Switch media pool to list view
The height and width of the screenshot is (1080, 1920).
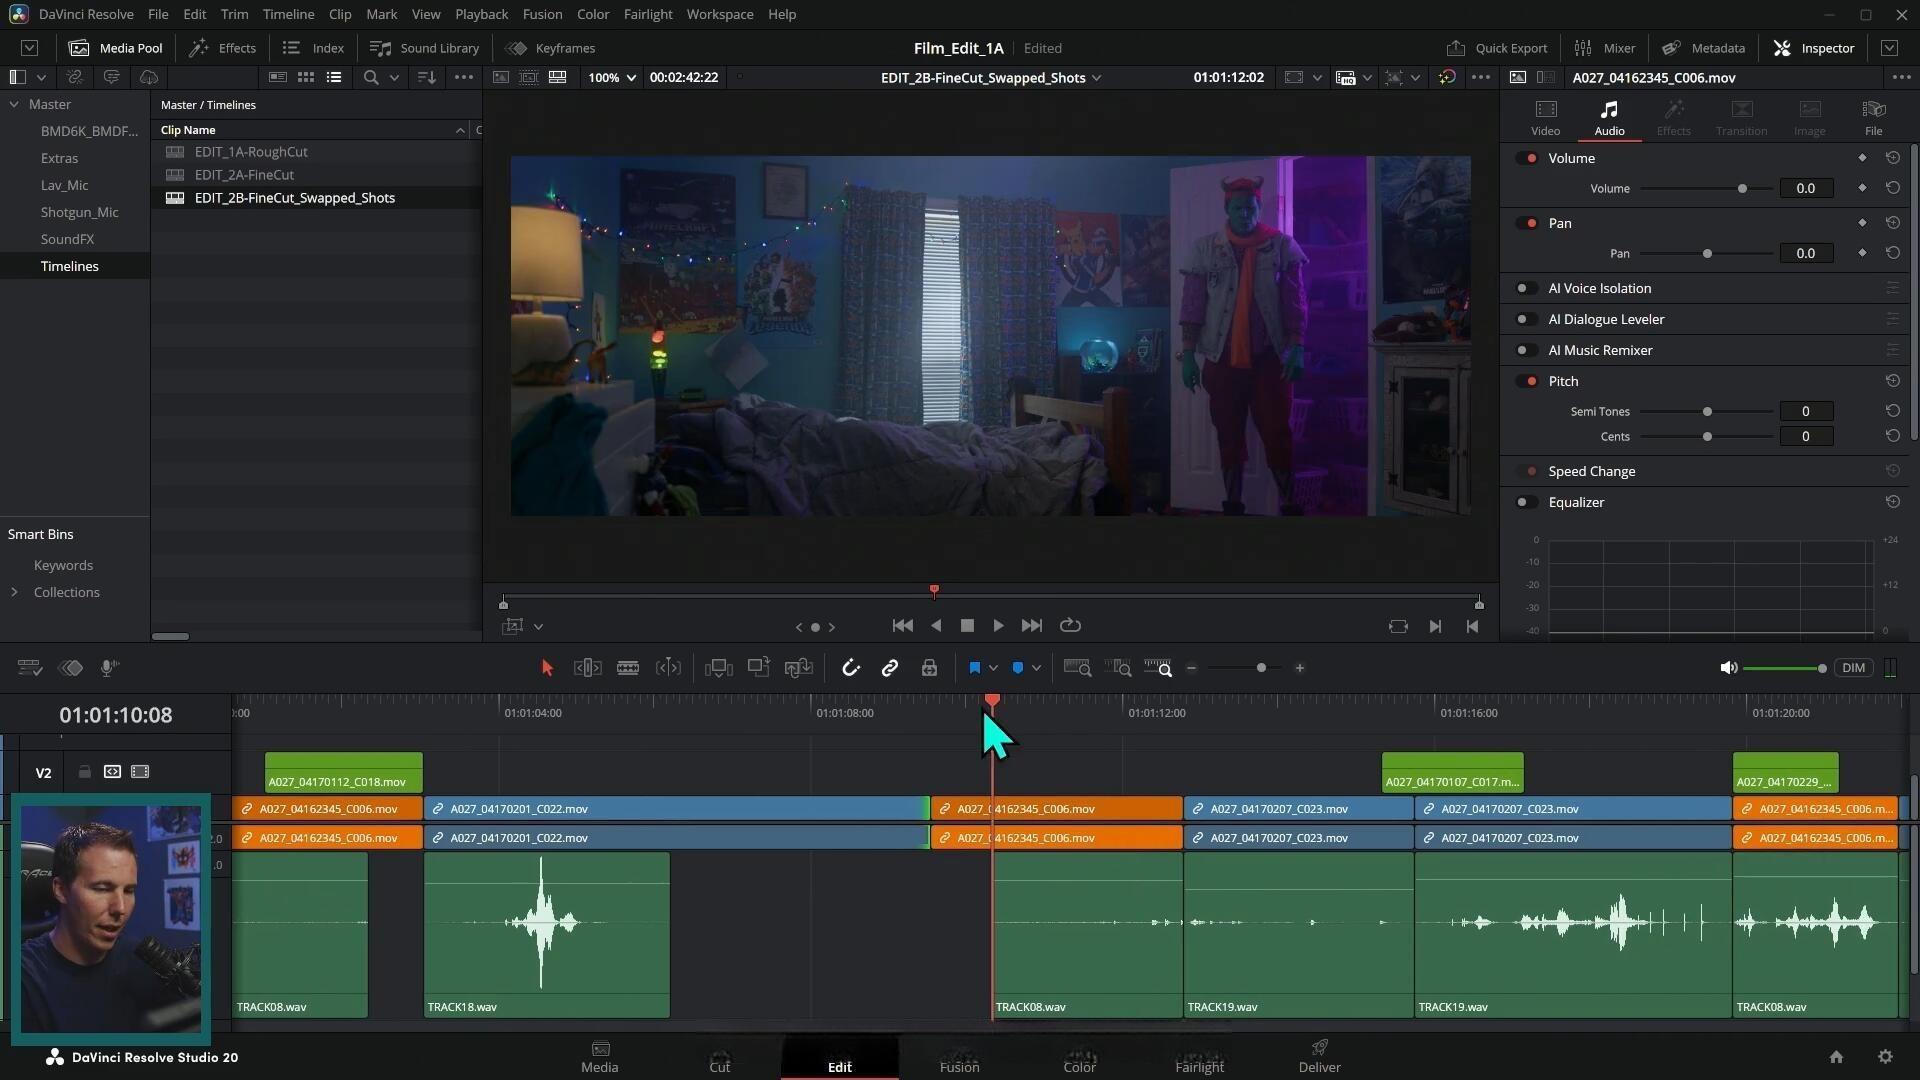coord(334,77)
